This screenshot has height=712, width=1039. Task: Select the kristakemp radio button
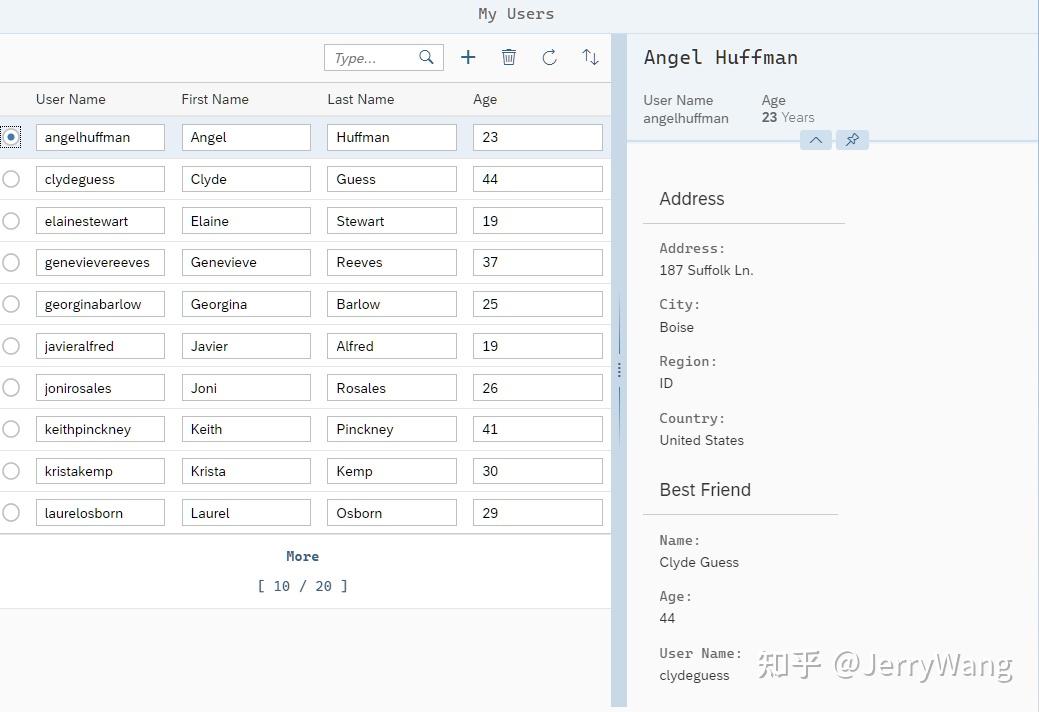click(x=11, y=471)
